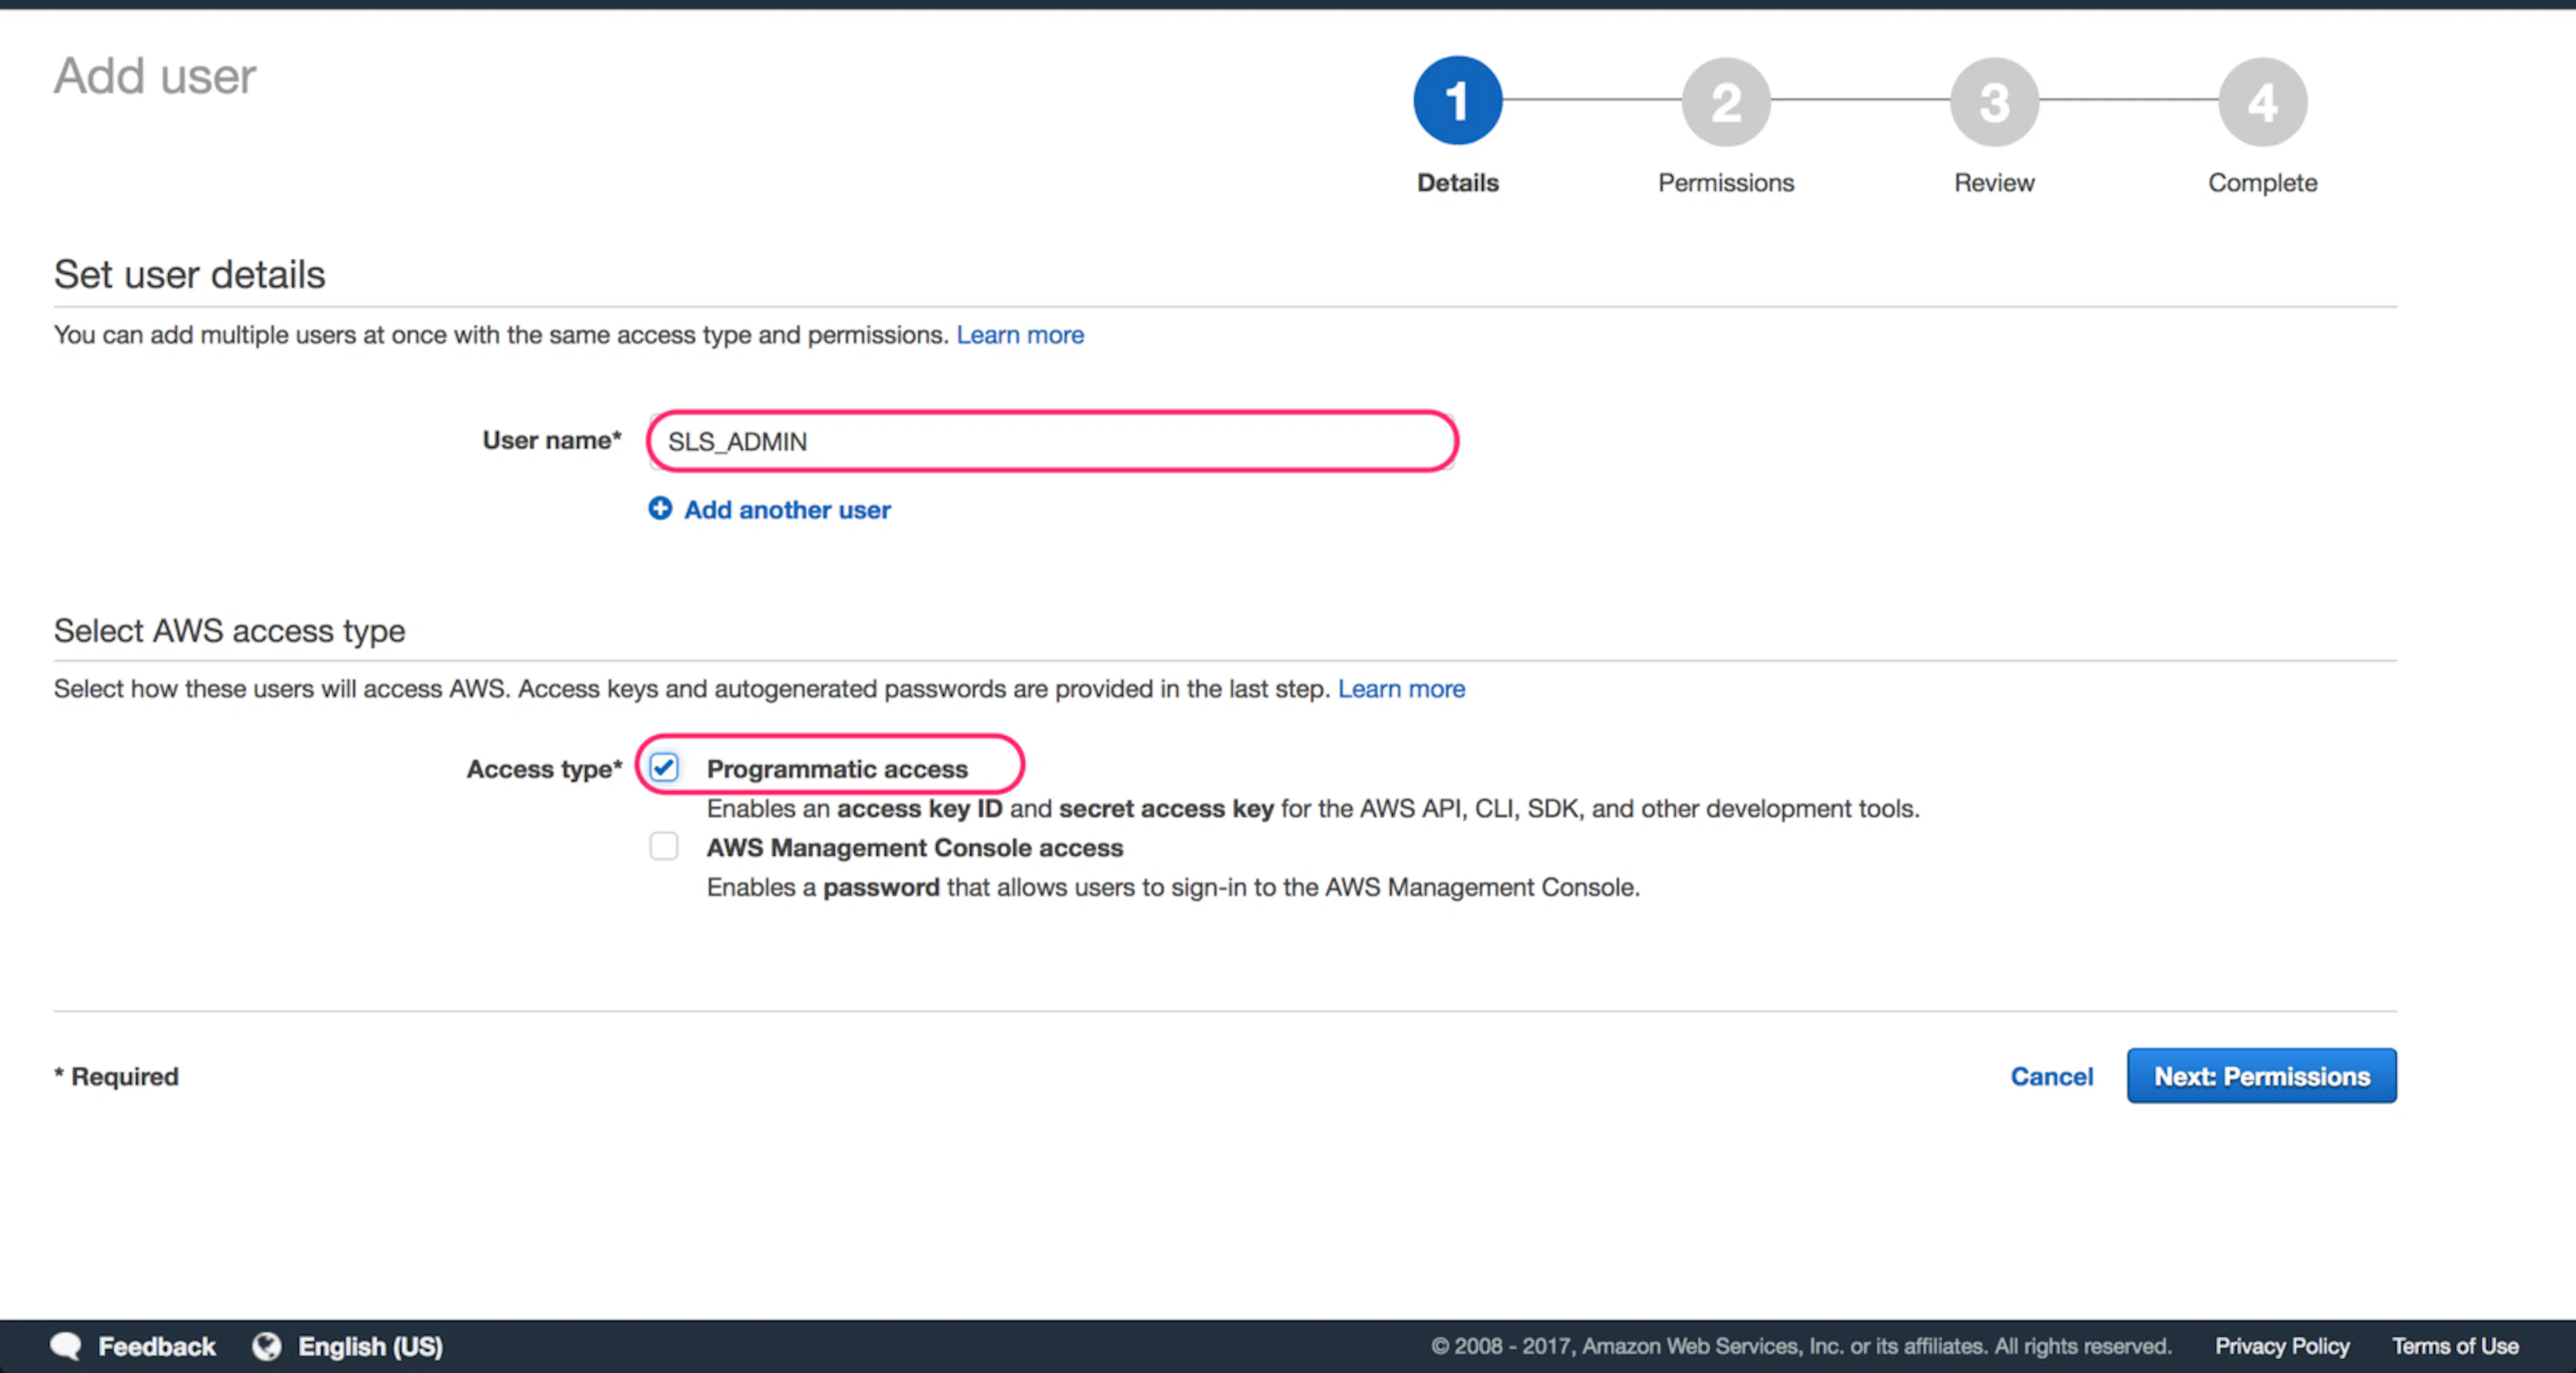This screenshot has width=2576, height=1373.
Task: Click the Feedback speech bubble icon
Action: pyautogui.click(x=66, y=1346)
